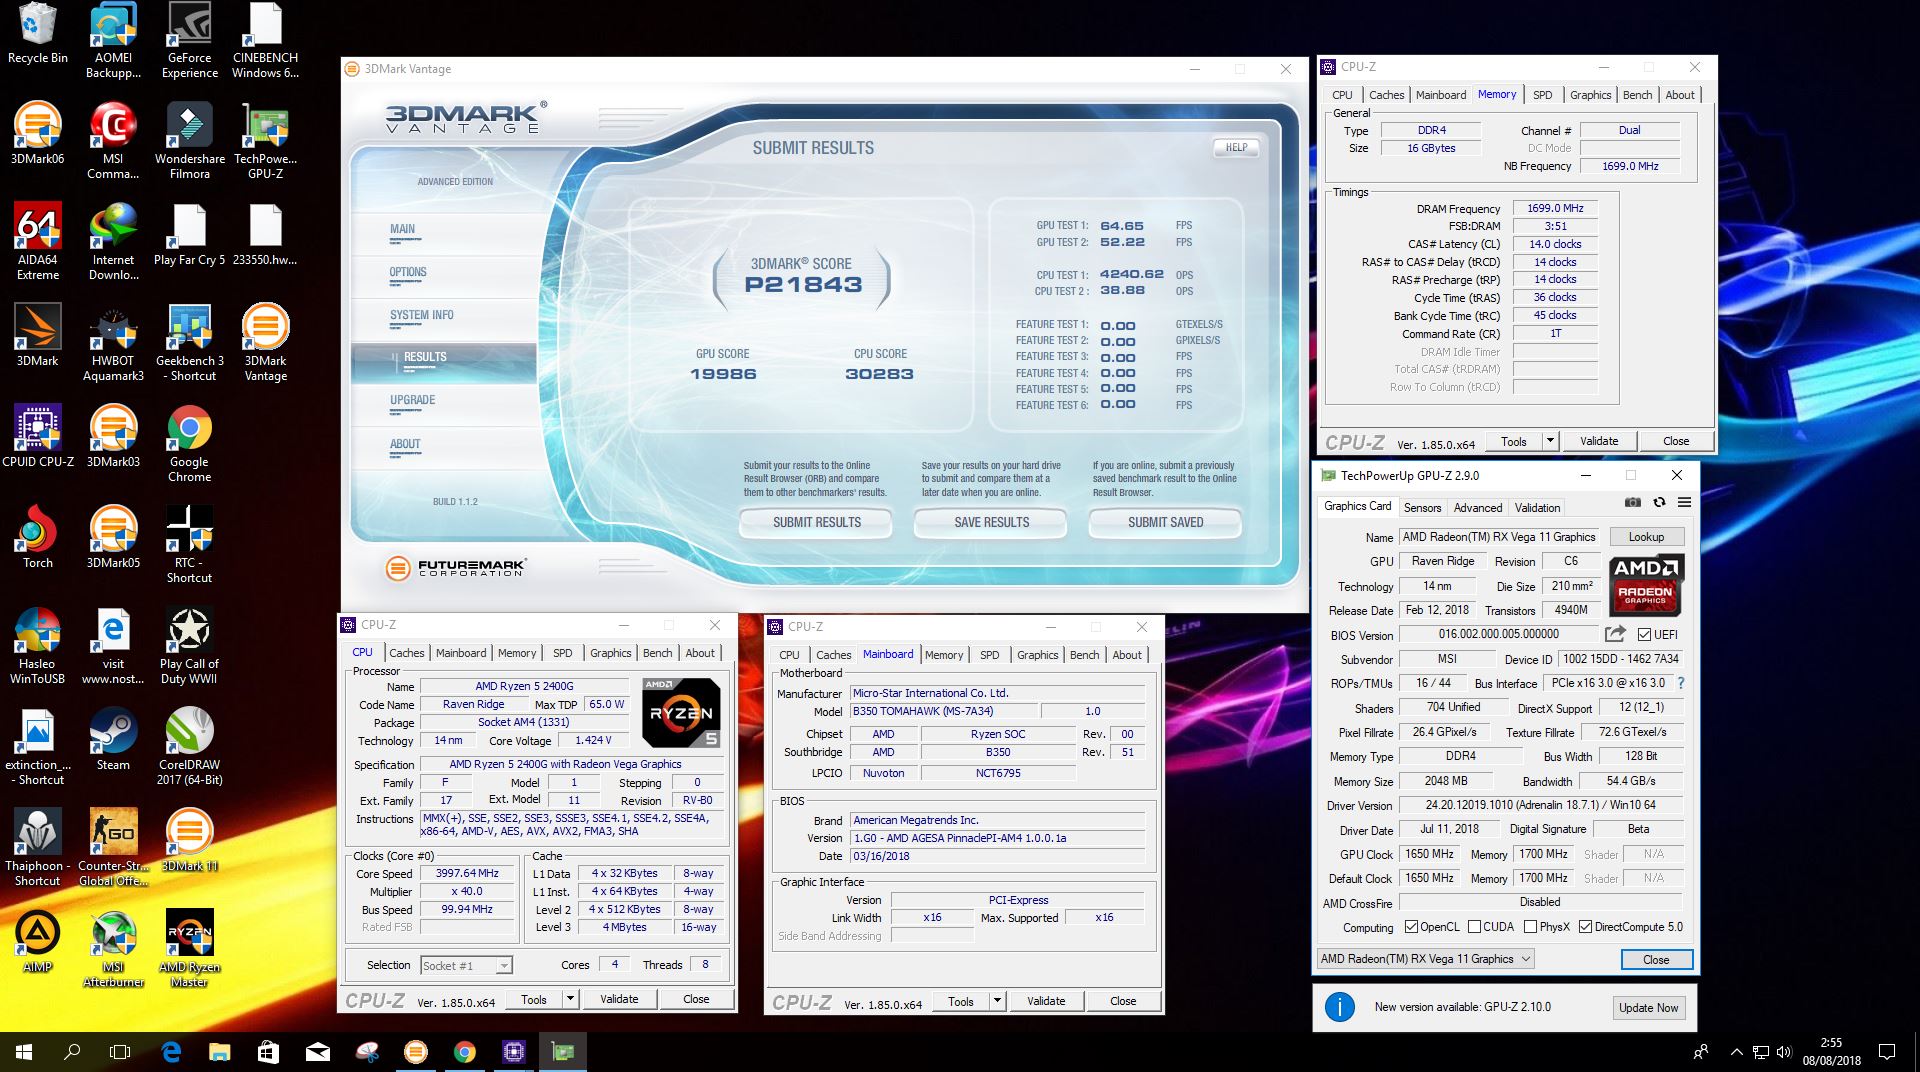Toggle the DirectCompute 5.0 checkbox in GPU-Z
Screen dimensions: 1920x1072
[1585, 927]
